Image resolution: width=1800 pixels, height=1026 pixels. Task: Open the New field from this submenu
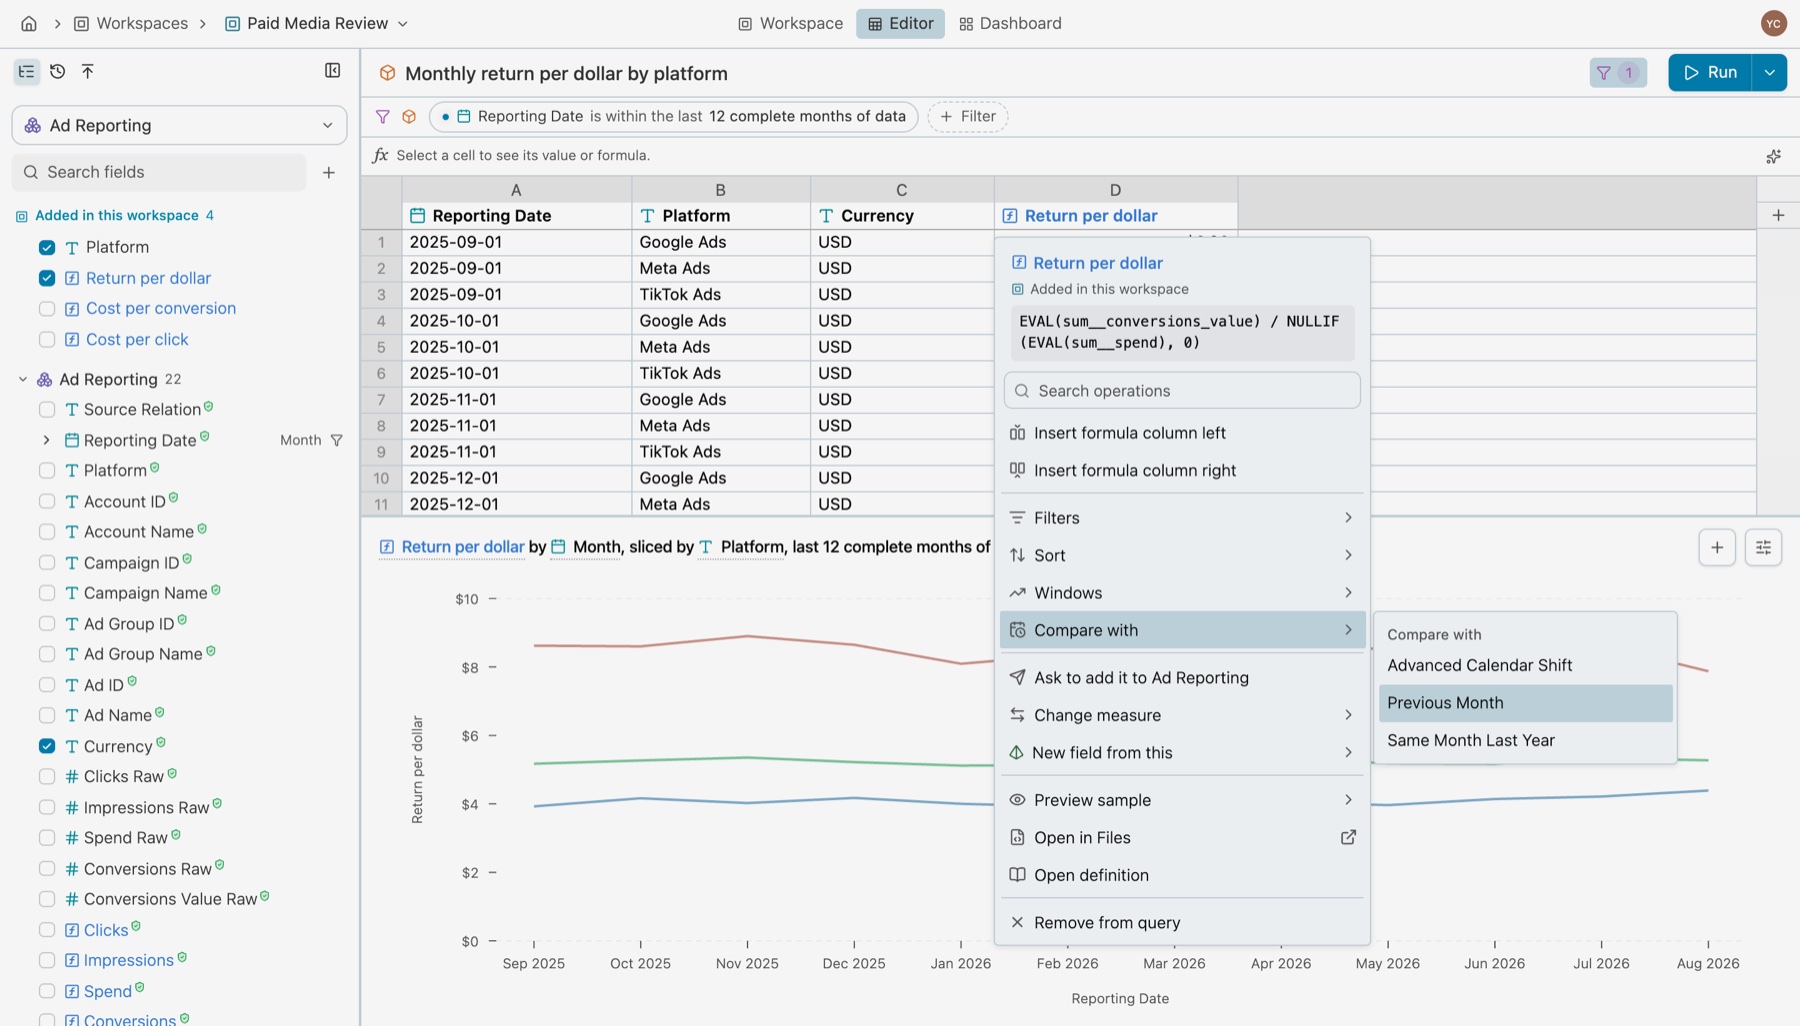pos(1182,752)
